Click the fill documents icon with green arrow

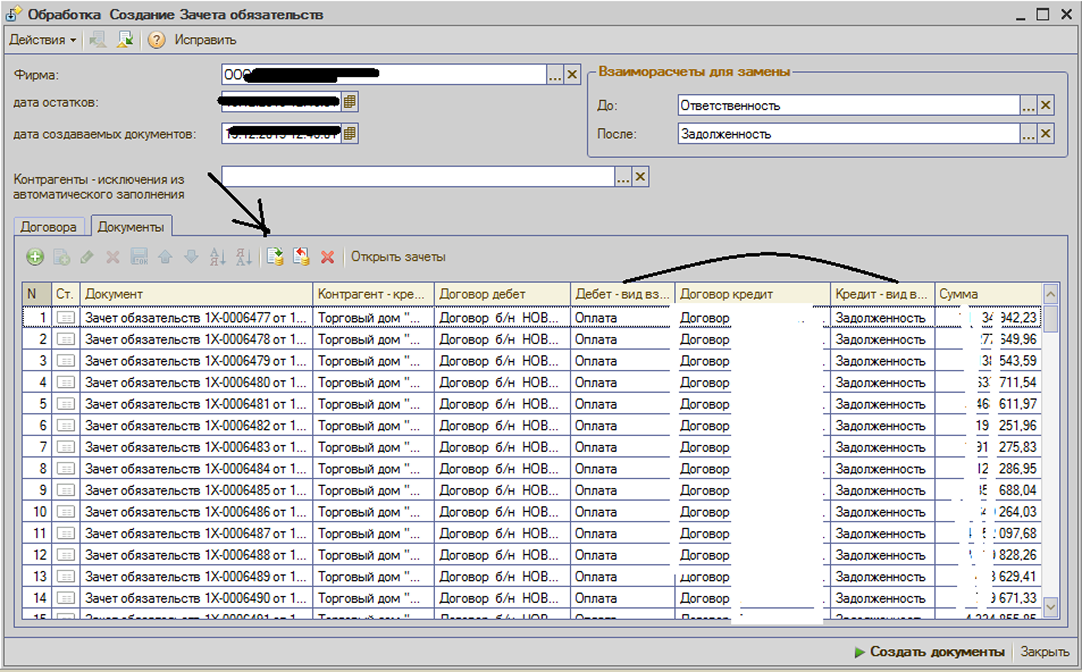(x=275, y=257)
